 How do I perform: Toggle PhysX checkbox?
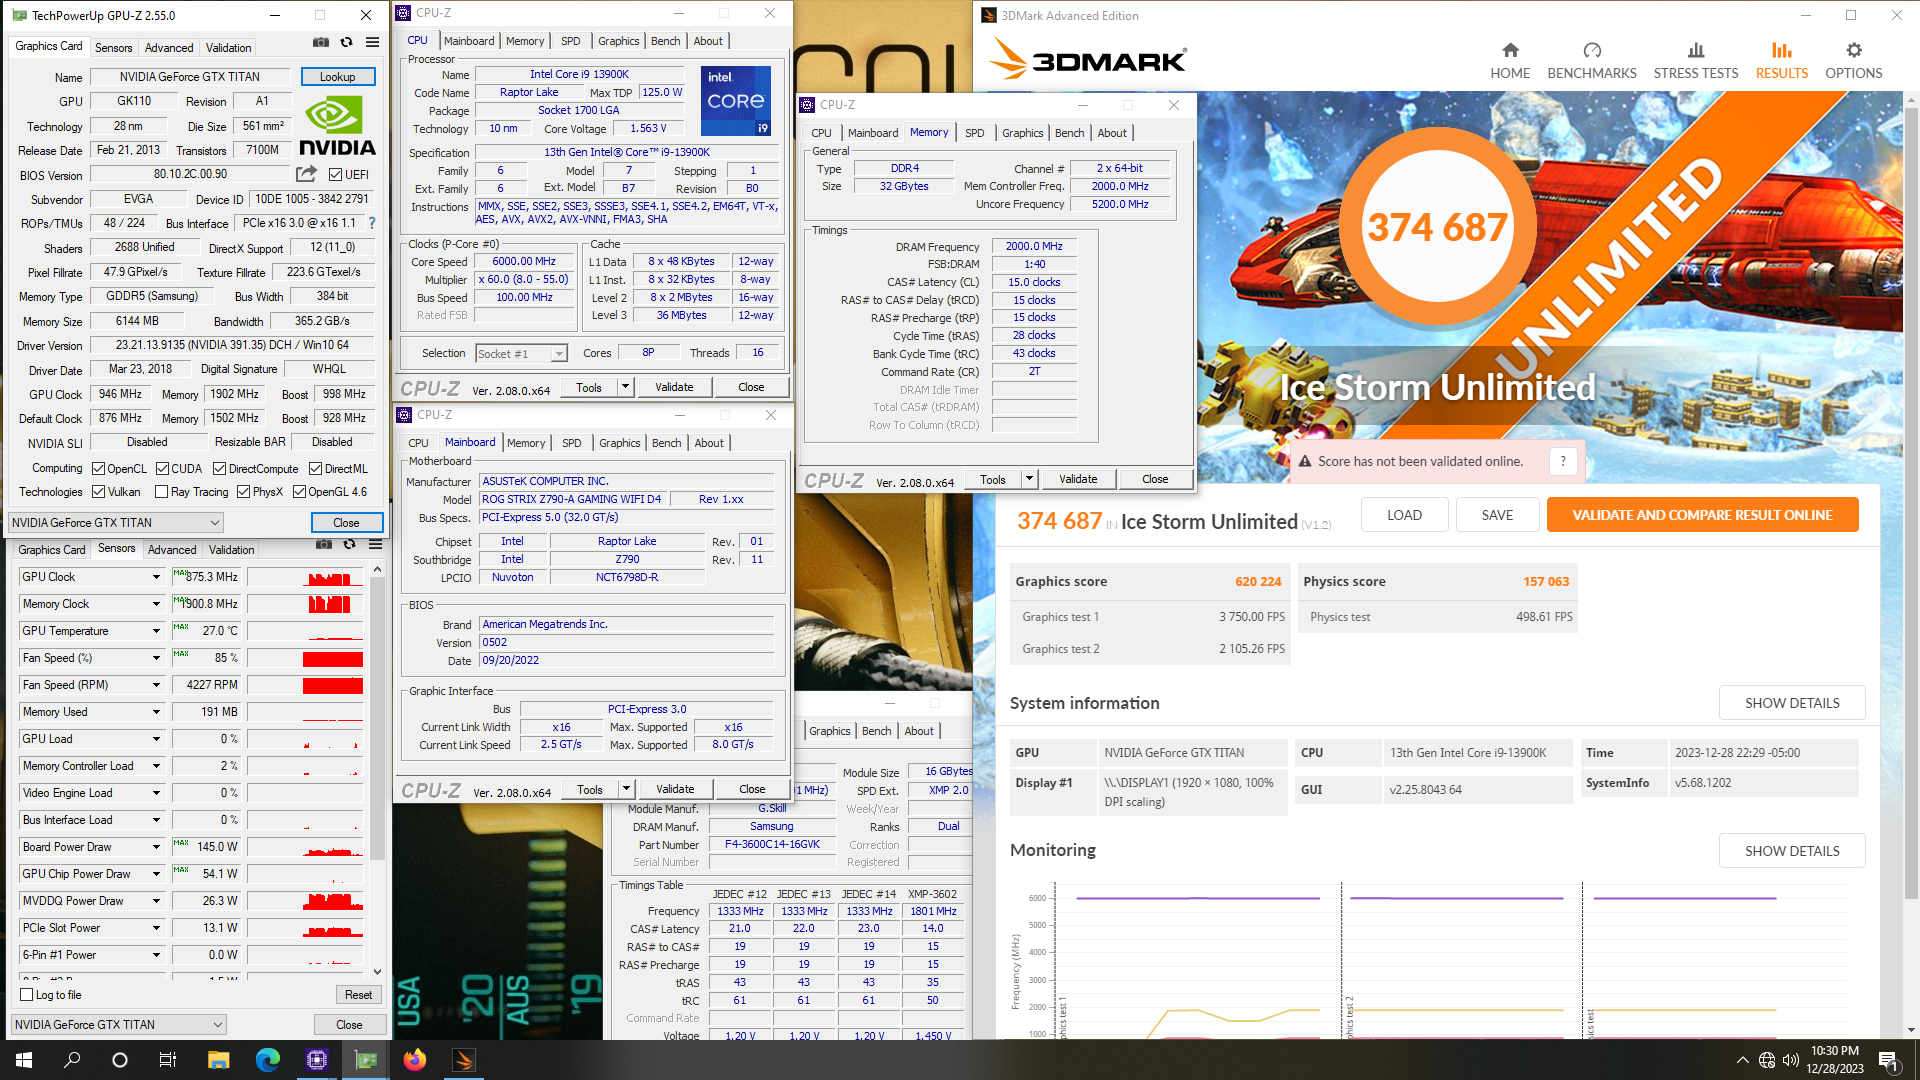tap(243, 491)
